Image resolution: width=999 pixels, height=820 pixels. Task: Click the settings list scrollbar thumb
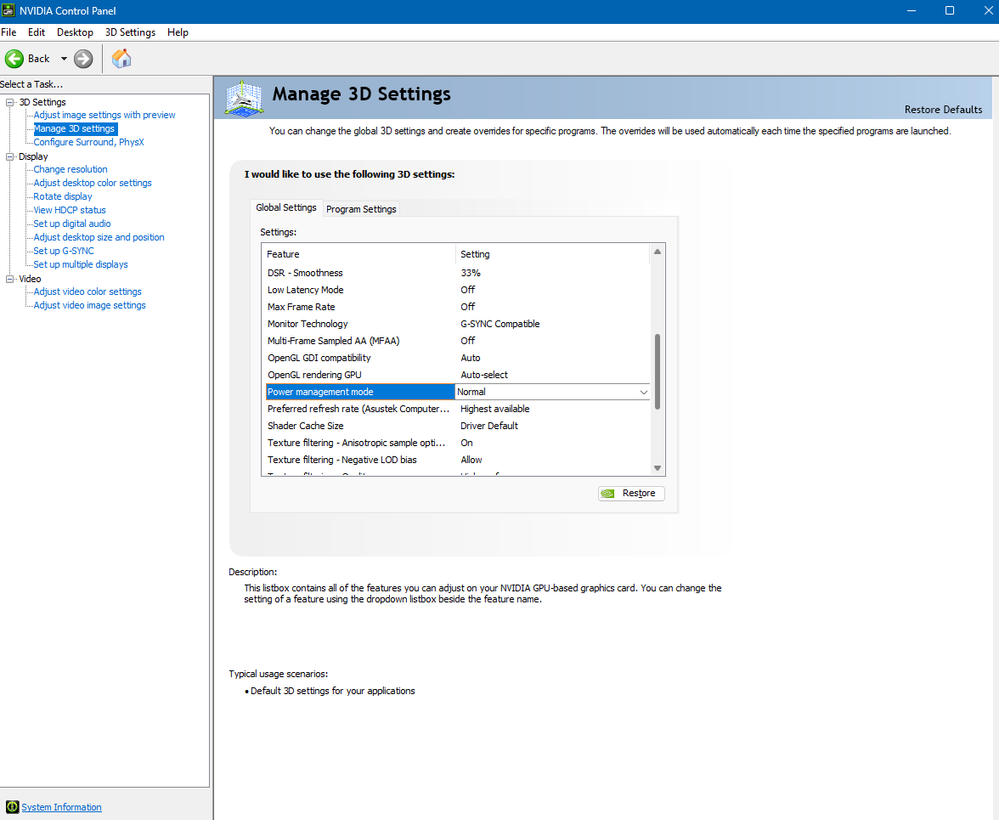click(x=658, y=371)
